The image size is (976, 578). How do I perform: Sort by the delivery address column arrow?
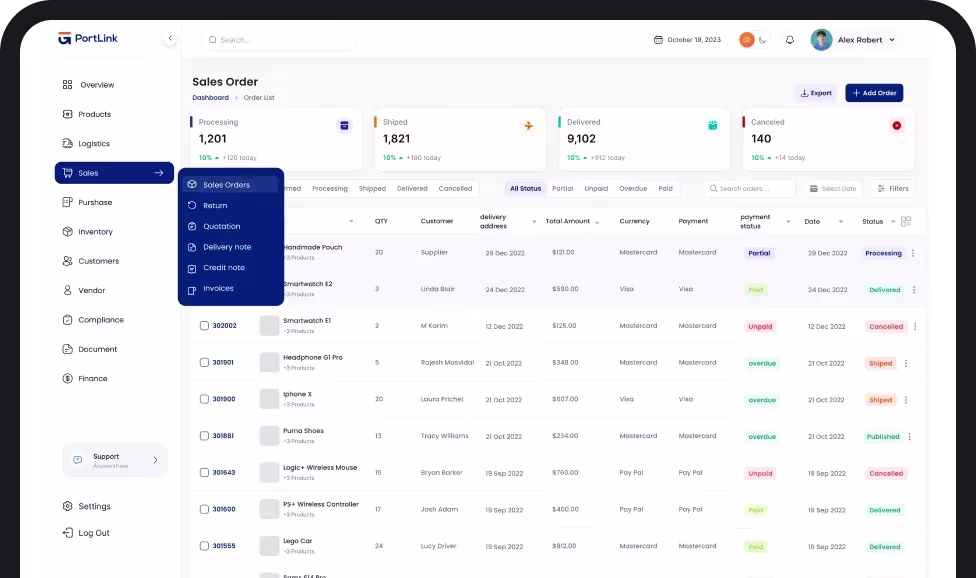[x=534, y=221]
